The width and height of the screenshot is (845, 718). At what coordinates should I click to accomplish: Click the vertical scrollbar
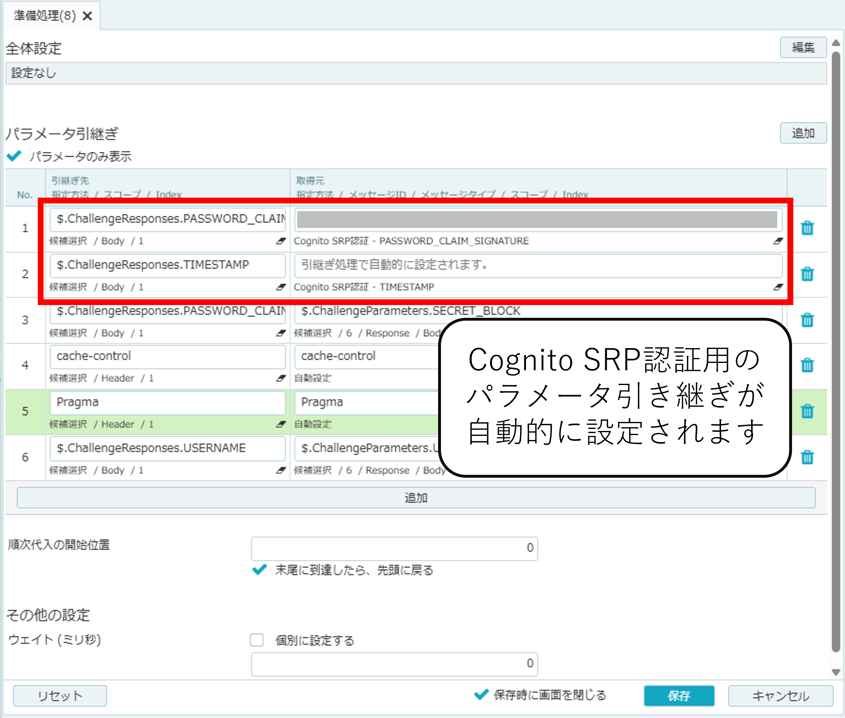[836, 350]
